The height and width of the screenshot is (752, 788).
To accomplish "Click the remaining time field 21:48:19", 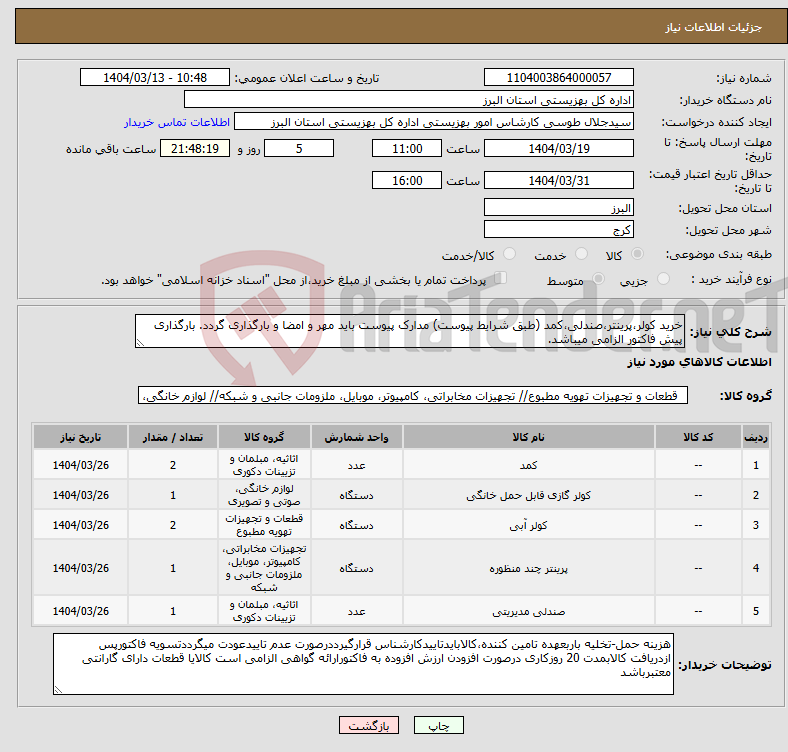I will (x=195, y=148).
